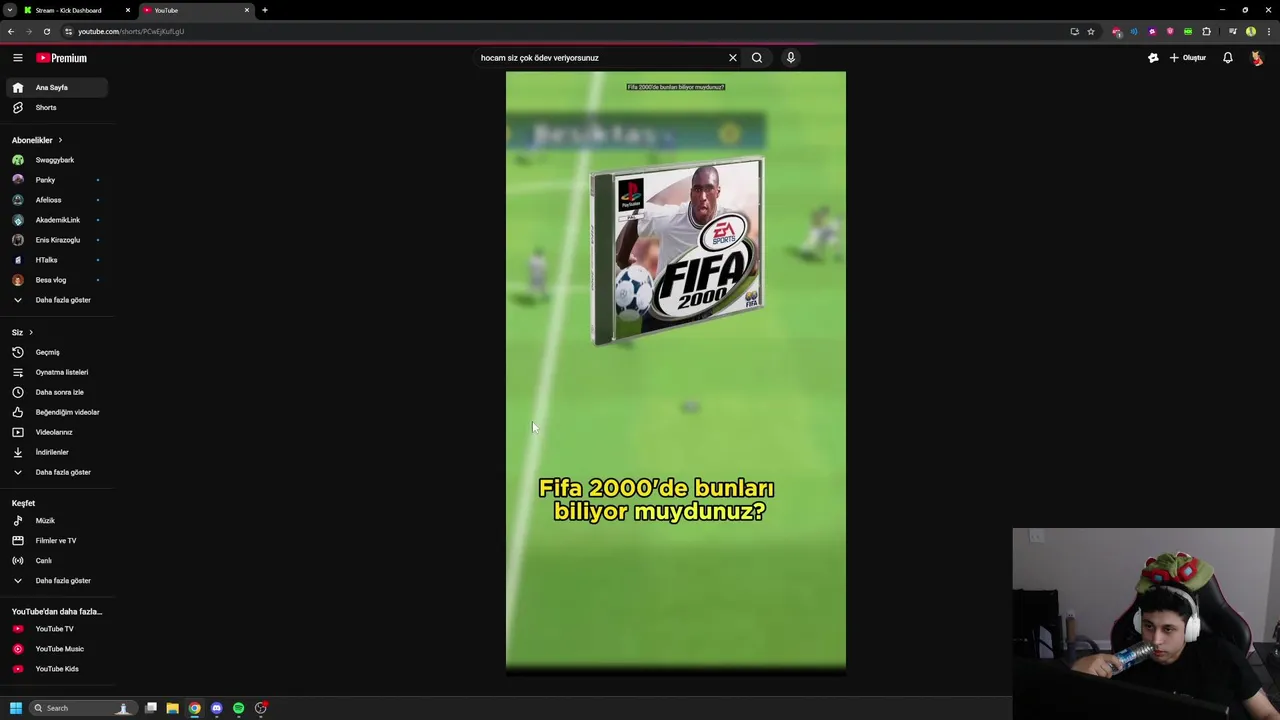Screen dimensions: 1280x720
Task: Open Filmler ve TV in Keşfet
Action: (56, 541)
